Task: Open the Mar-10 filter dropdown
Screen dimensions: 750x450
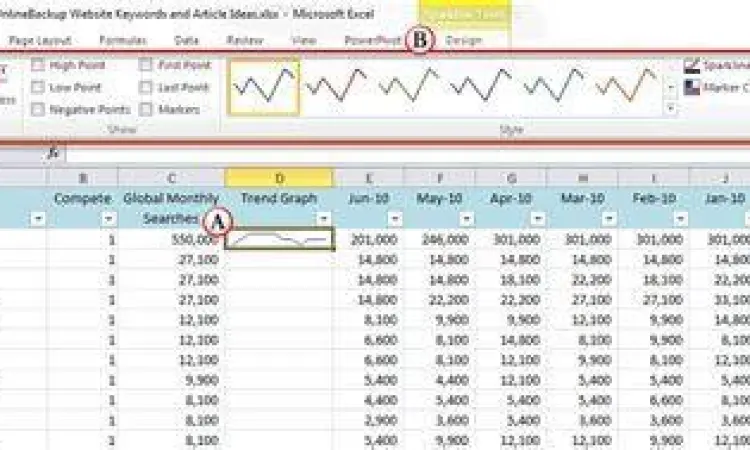Action: click(x=609, y=219)
